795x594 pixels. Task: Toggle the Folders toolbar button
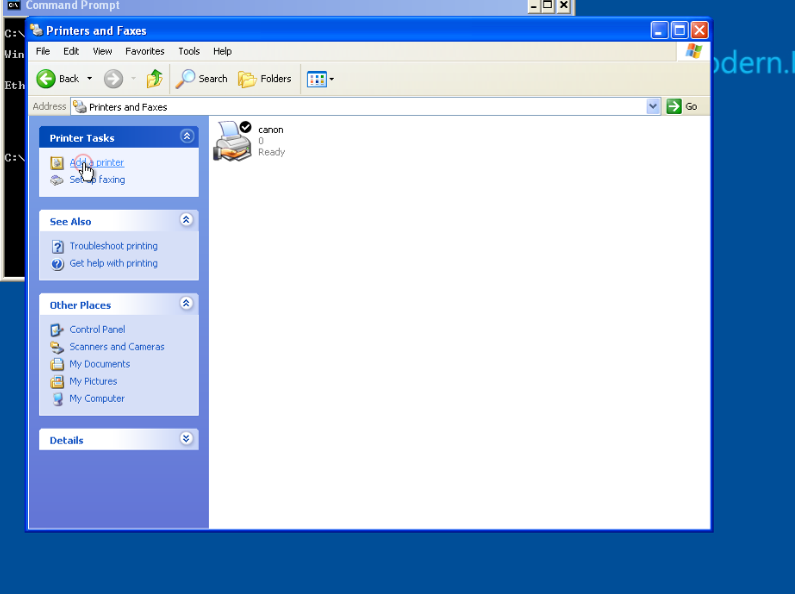click(265, 79)
